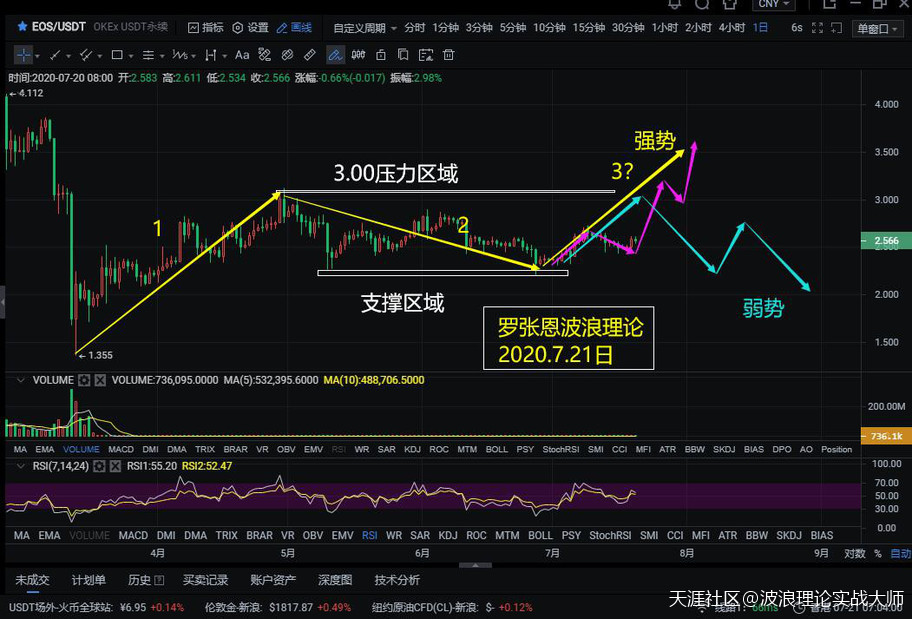Toggle the percent (%) scale option
Image resolution: width=912 pixels, height=619 pixels.
click(x=880, y=553)
